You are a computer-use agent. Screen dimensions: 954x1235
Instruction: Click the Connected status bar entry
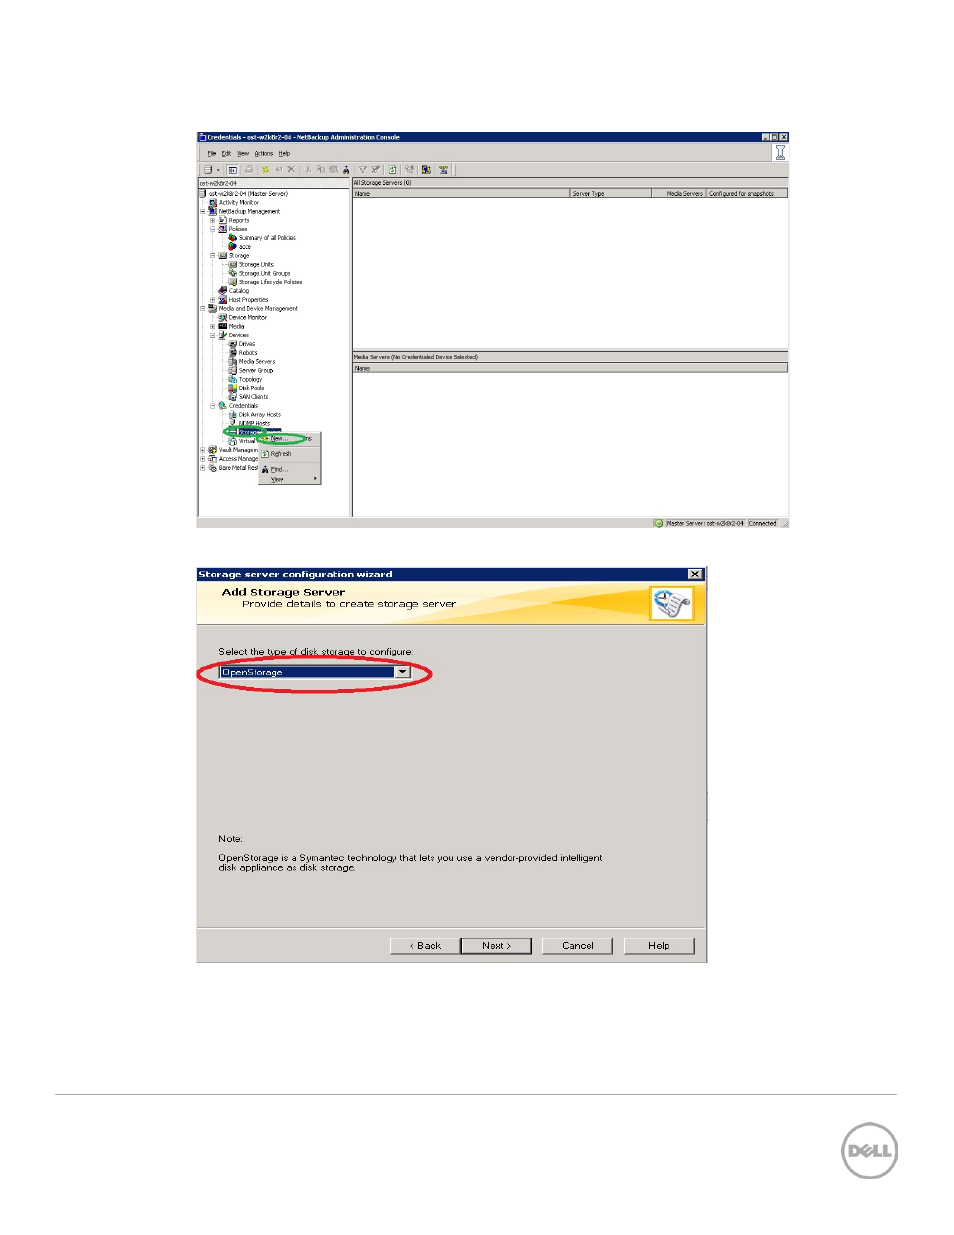coord(762,523)
